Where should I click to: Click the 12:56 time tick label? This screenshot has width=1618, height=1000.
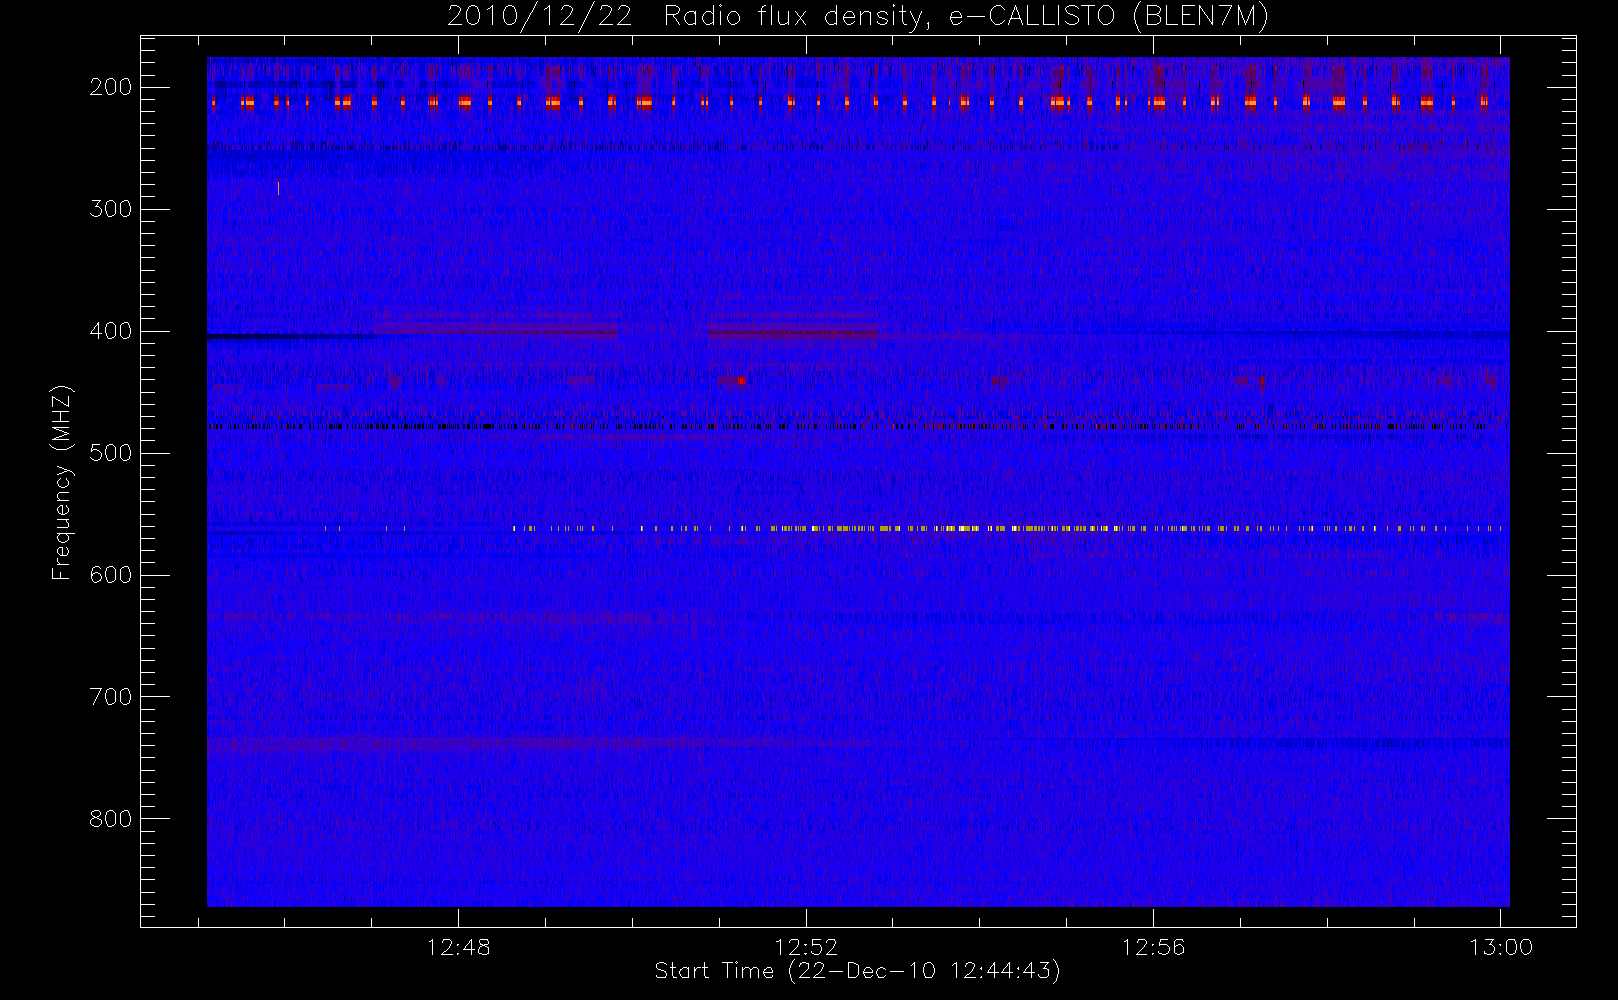(1153, 947)
